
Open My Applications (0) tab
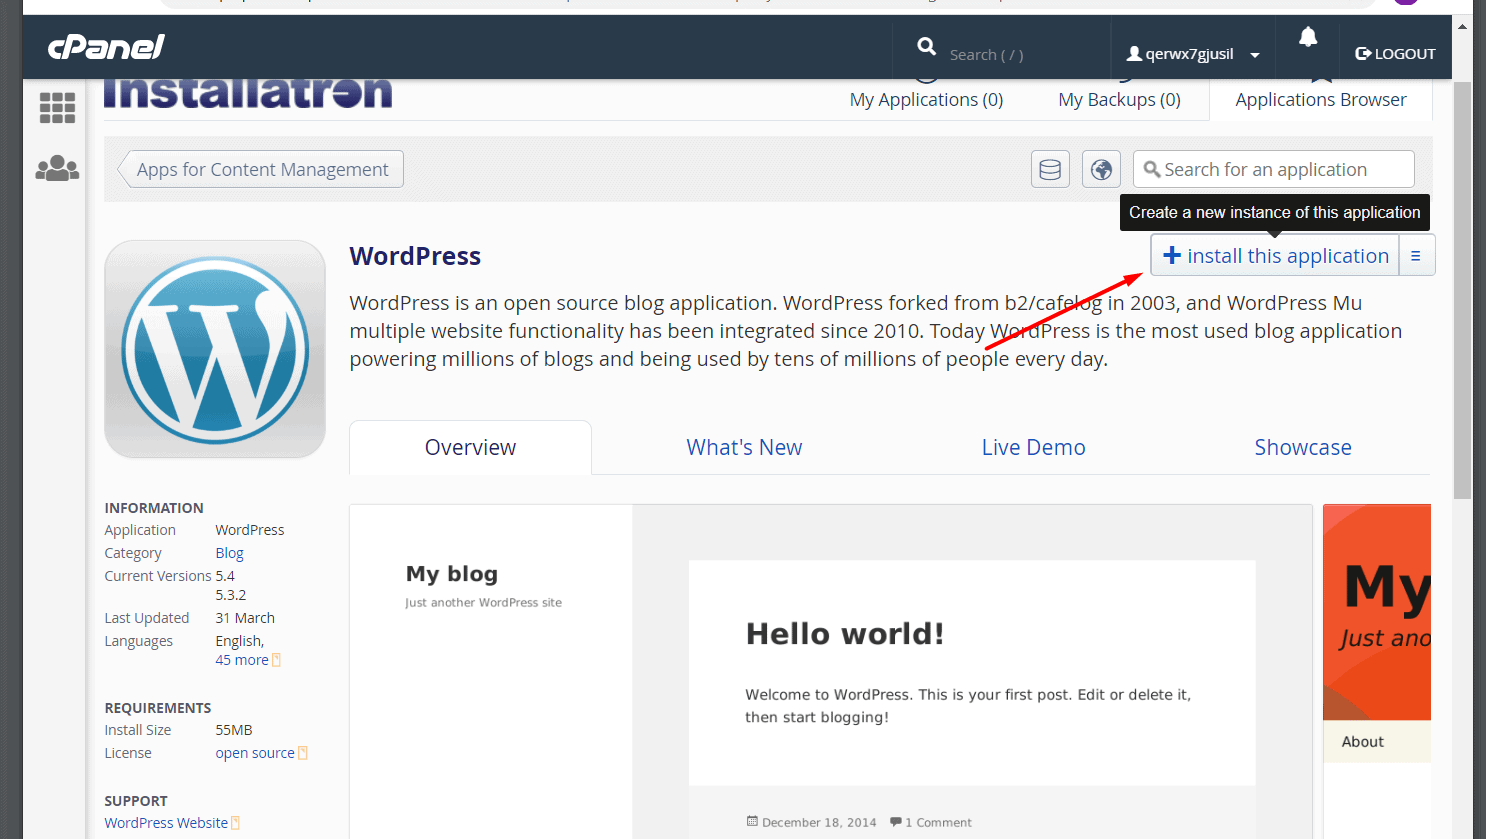tap(926, 100)
